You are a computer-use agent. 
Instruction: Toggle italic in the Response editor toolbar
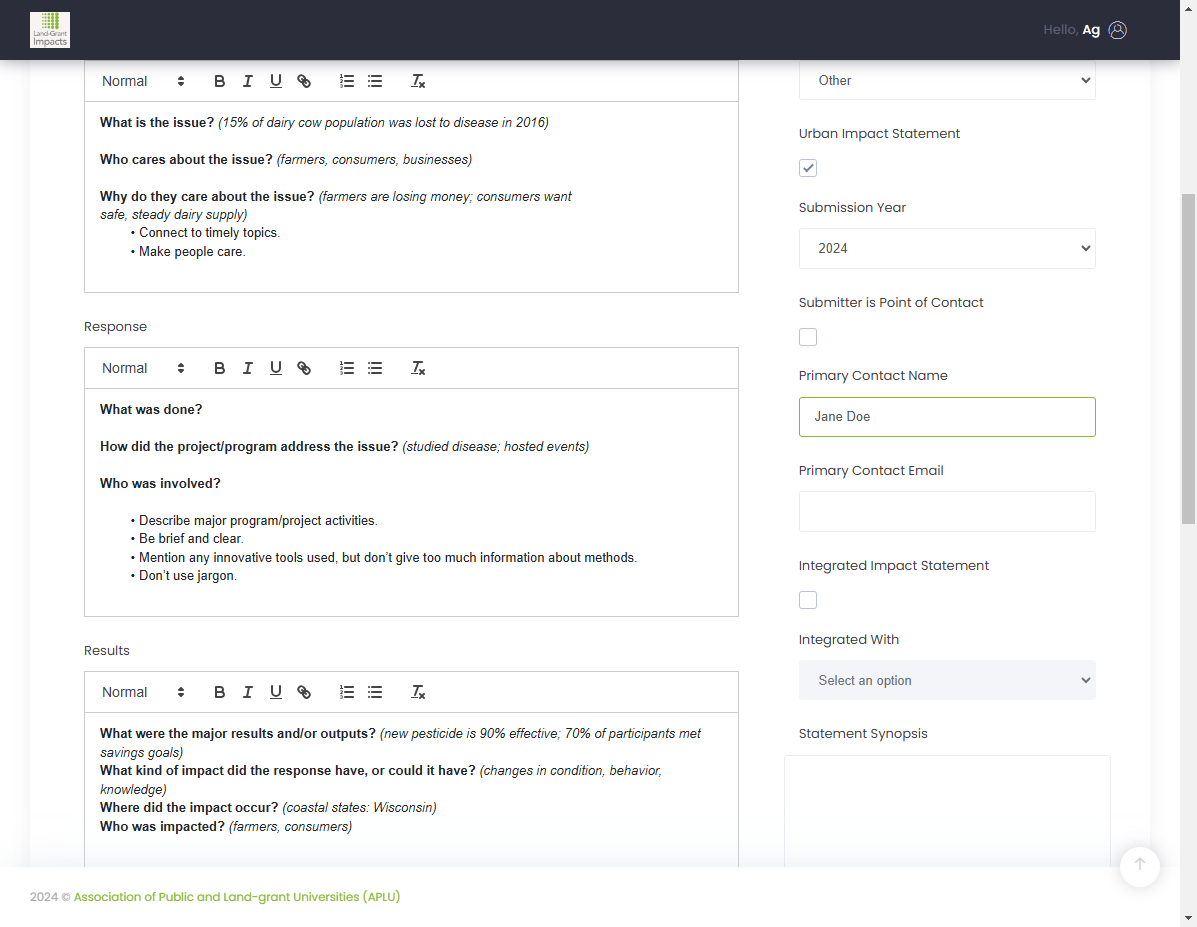(247, 368)
